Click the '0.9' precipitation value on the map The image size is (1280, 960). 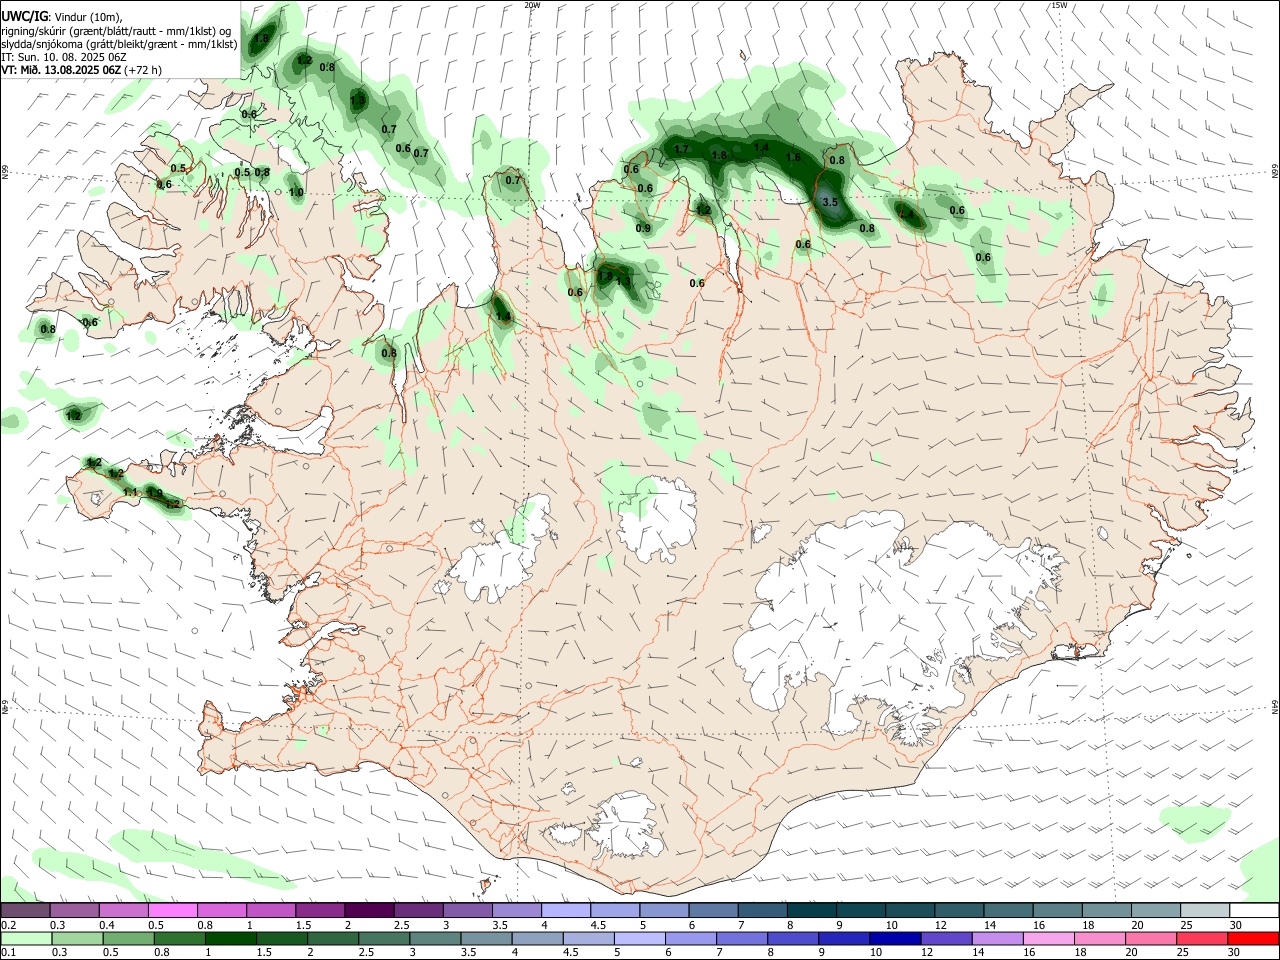tap(643, 228)
